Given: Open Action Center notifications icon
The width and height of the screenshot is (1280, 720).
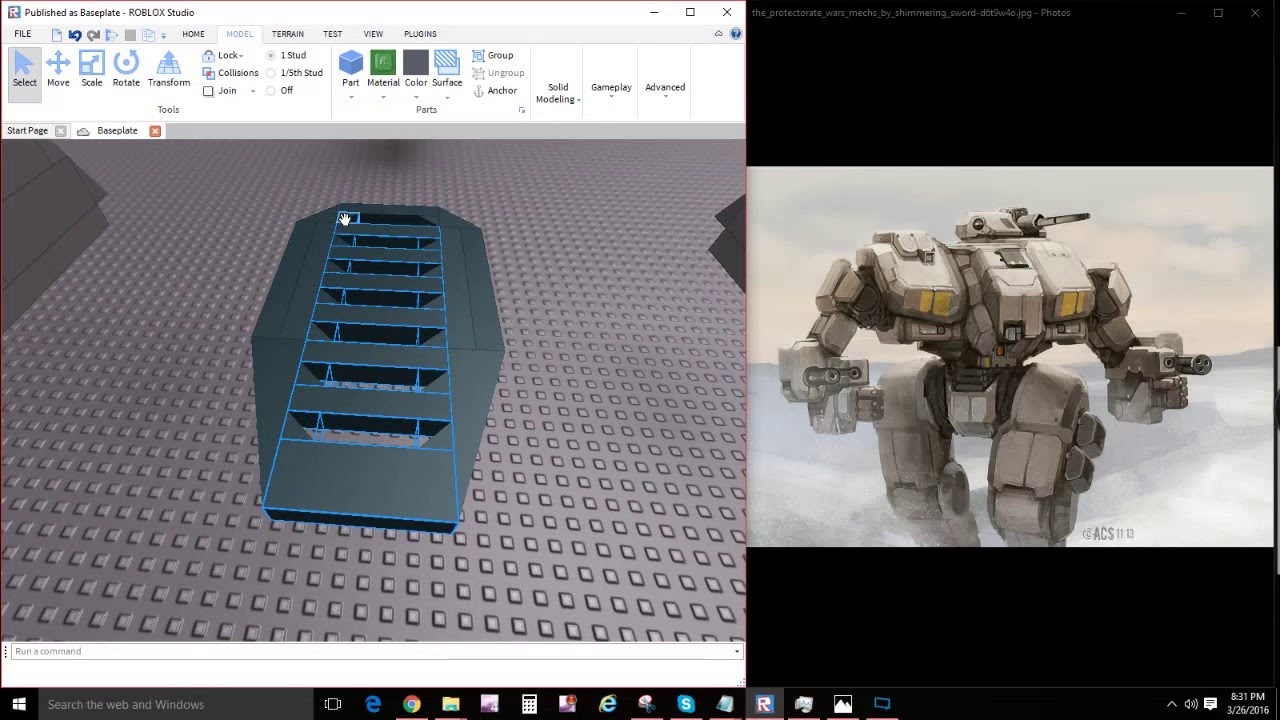Looking at the screenshot, I should click(x=1210, y=704).
